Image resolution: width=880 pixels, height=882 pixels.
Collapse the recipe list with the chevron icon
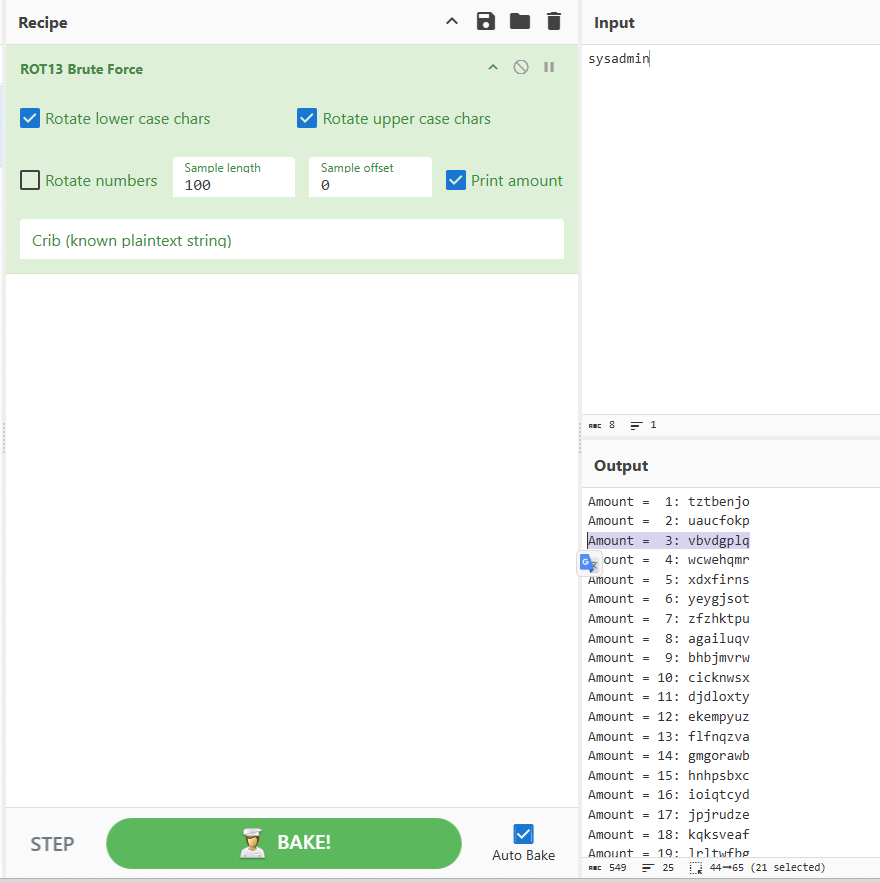pyautogui.click(x=452, y=22)
